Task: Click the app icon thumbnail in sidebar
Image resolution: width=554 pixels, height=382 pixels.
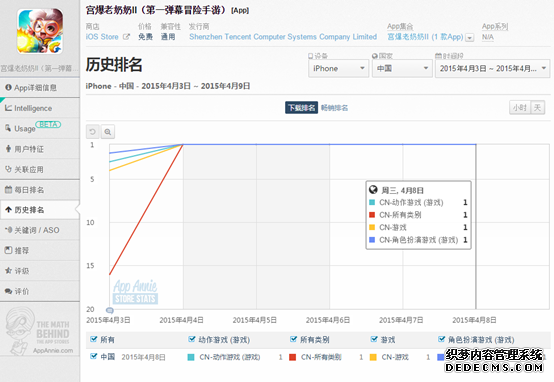Action: (40, 31)
